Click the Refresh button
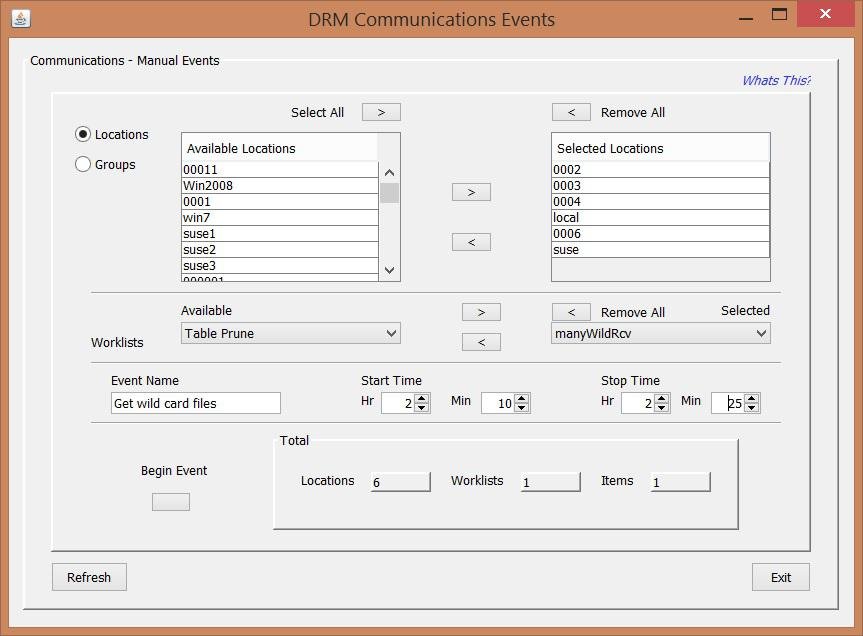863x636 pixels. [89, 577]
